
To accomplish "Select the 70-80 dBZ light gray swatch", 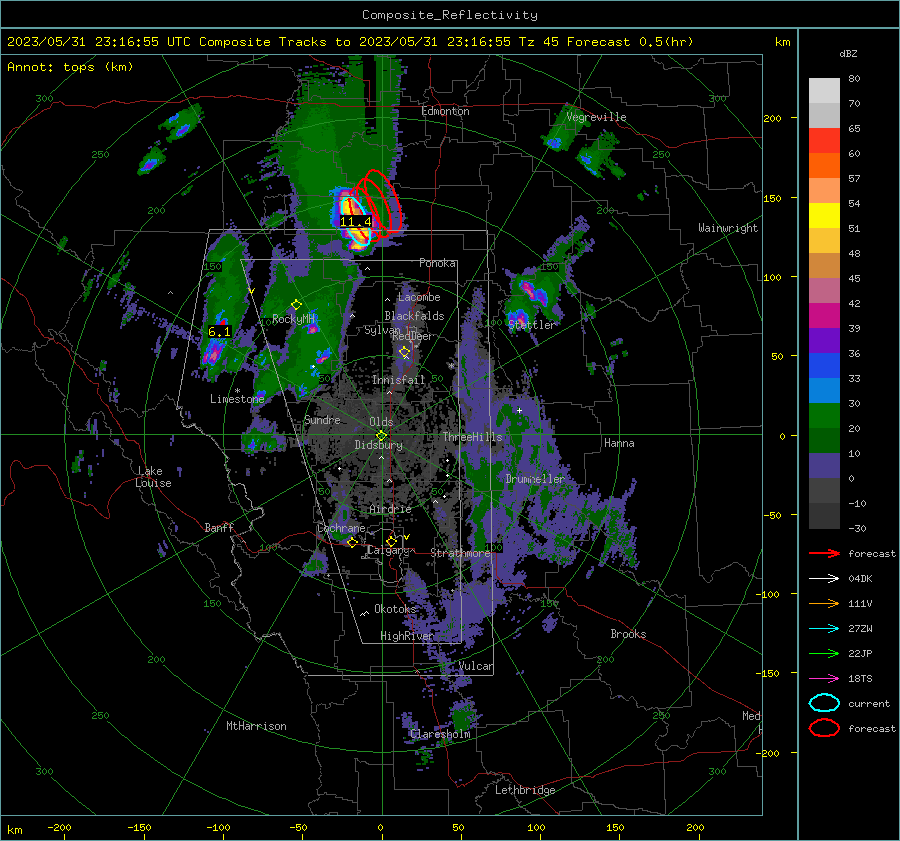I will tap(824, 91).
